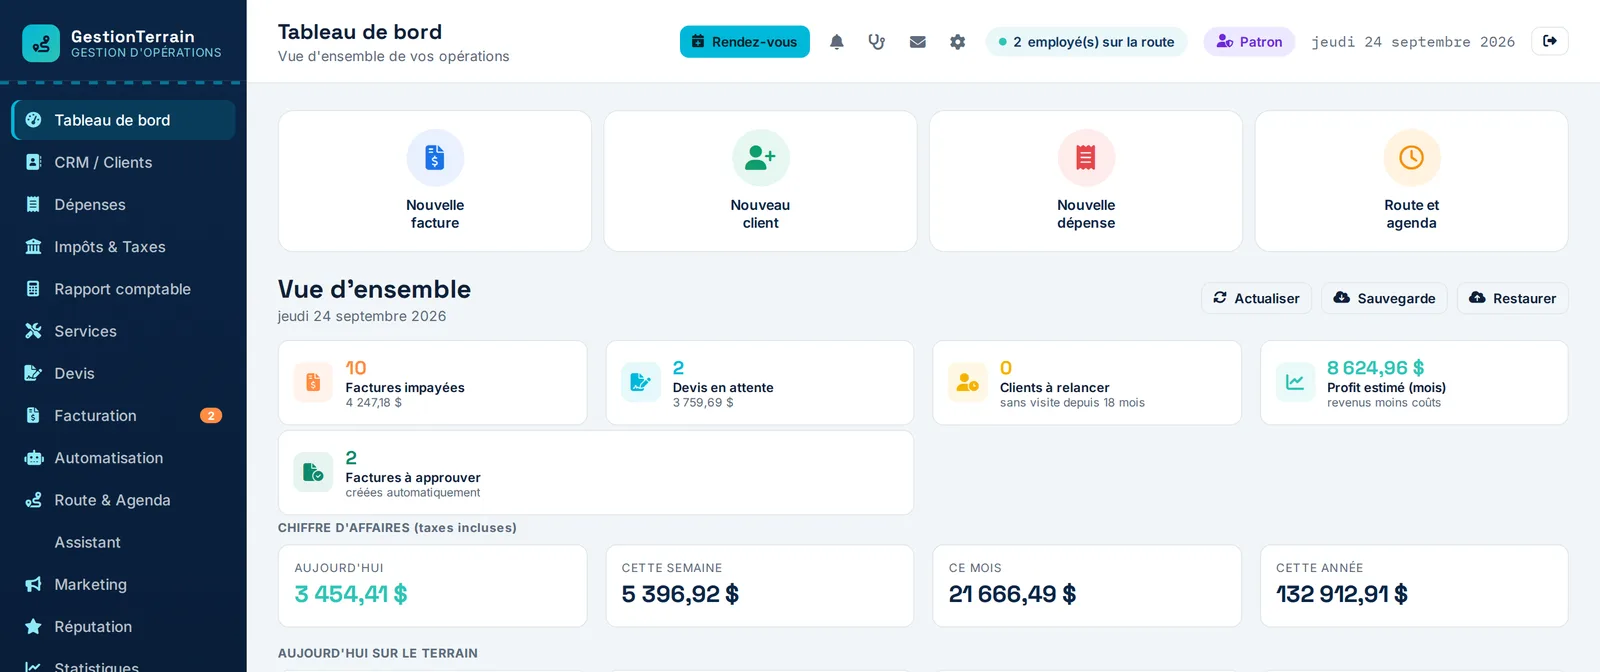Open the Assistant sidebar item

124,542
